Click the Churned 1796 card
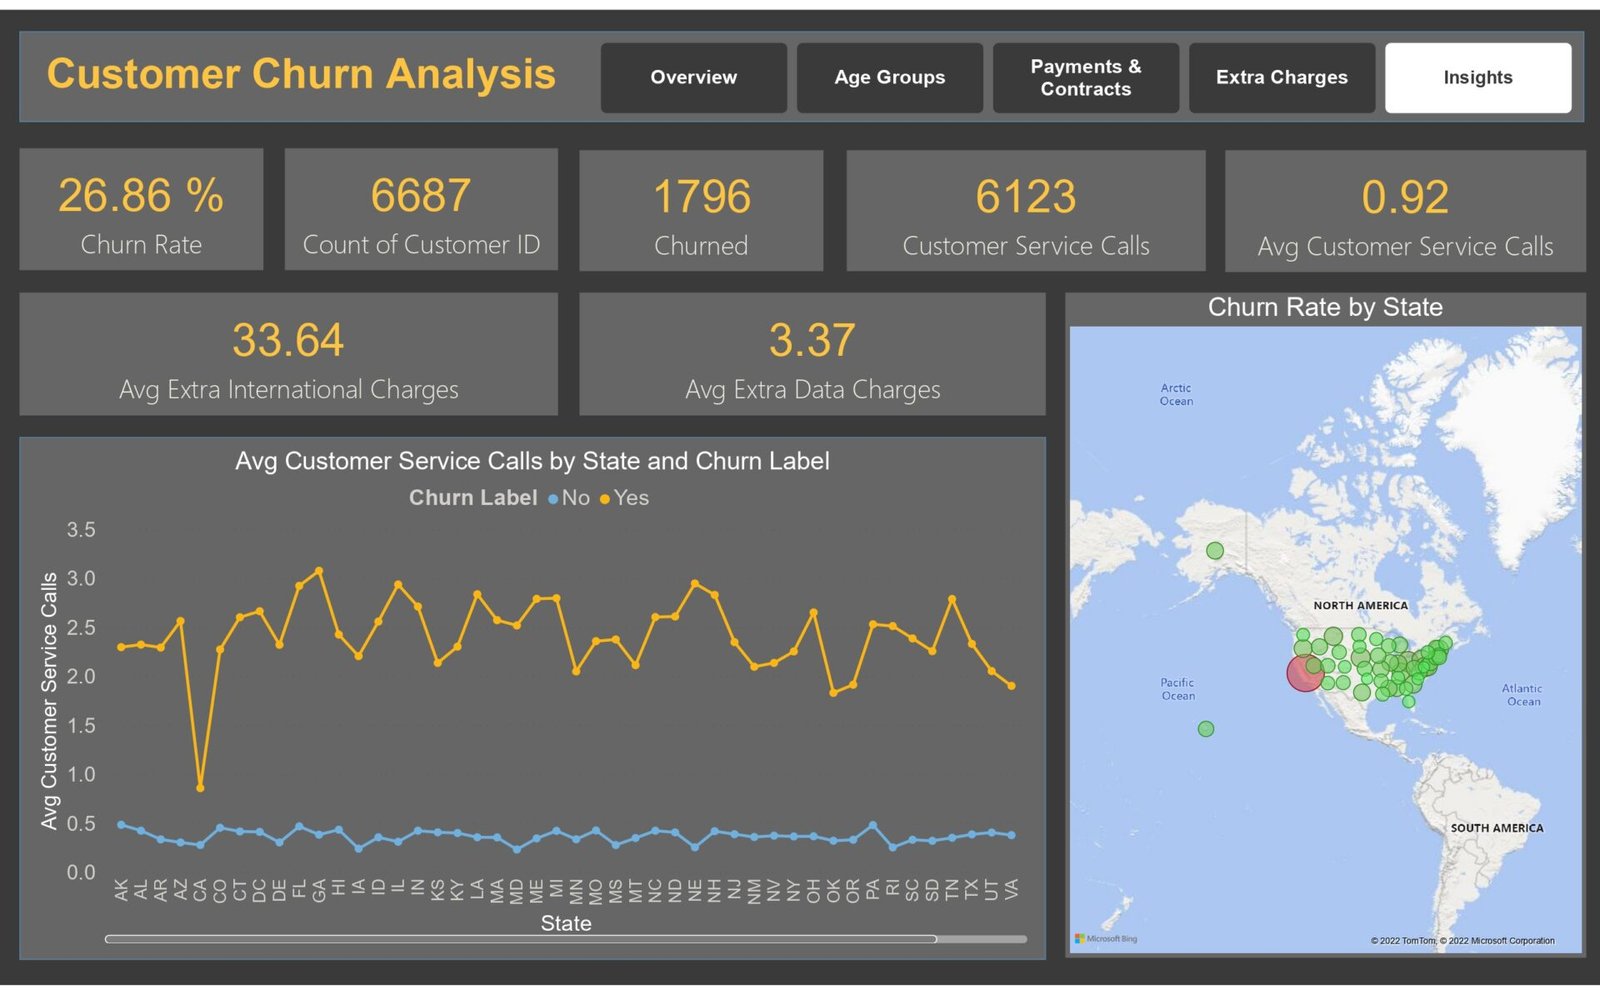1600x995 pixels. pos(701,211)
